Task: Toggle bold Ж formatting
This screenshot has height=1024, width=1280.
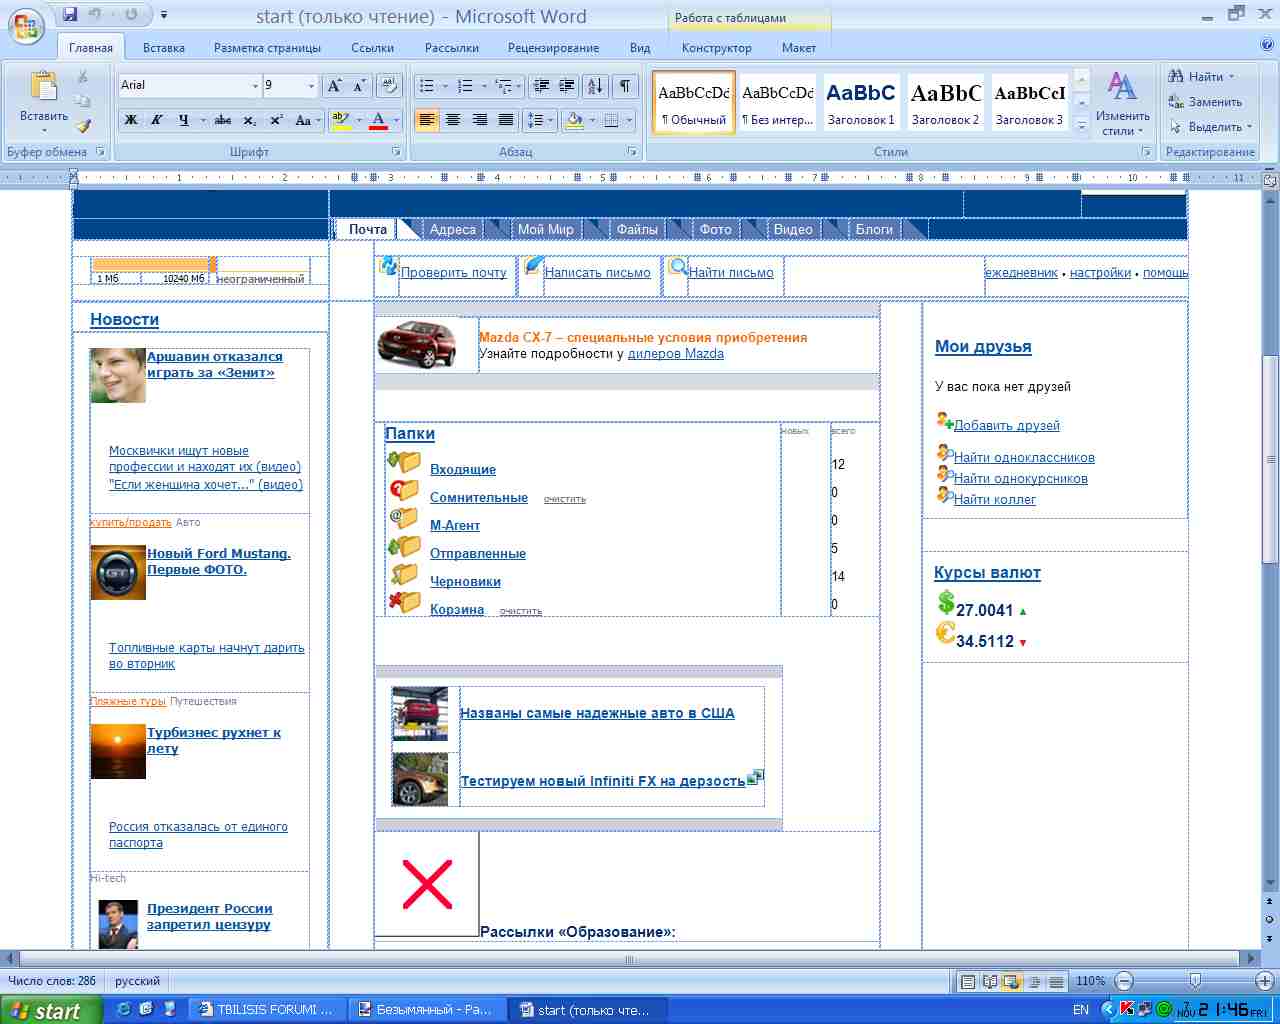Action: pos(131,120)
